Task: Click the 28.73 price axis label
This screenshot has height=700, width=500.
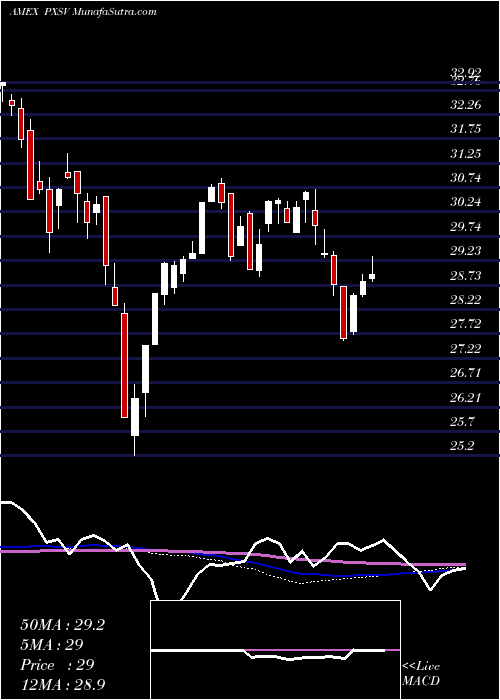Action: [x=466, y=275]
